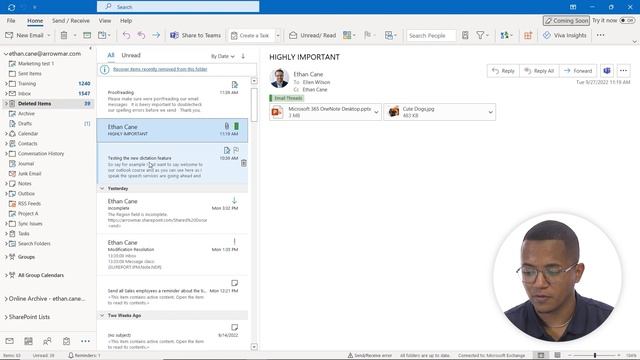
Task: Show the Unread messages filter tab
Action: [x=131, y=55]
